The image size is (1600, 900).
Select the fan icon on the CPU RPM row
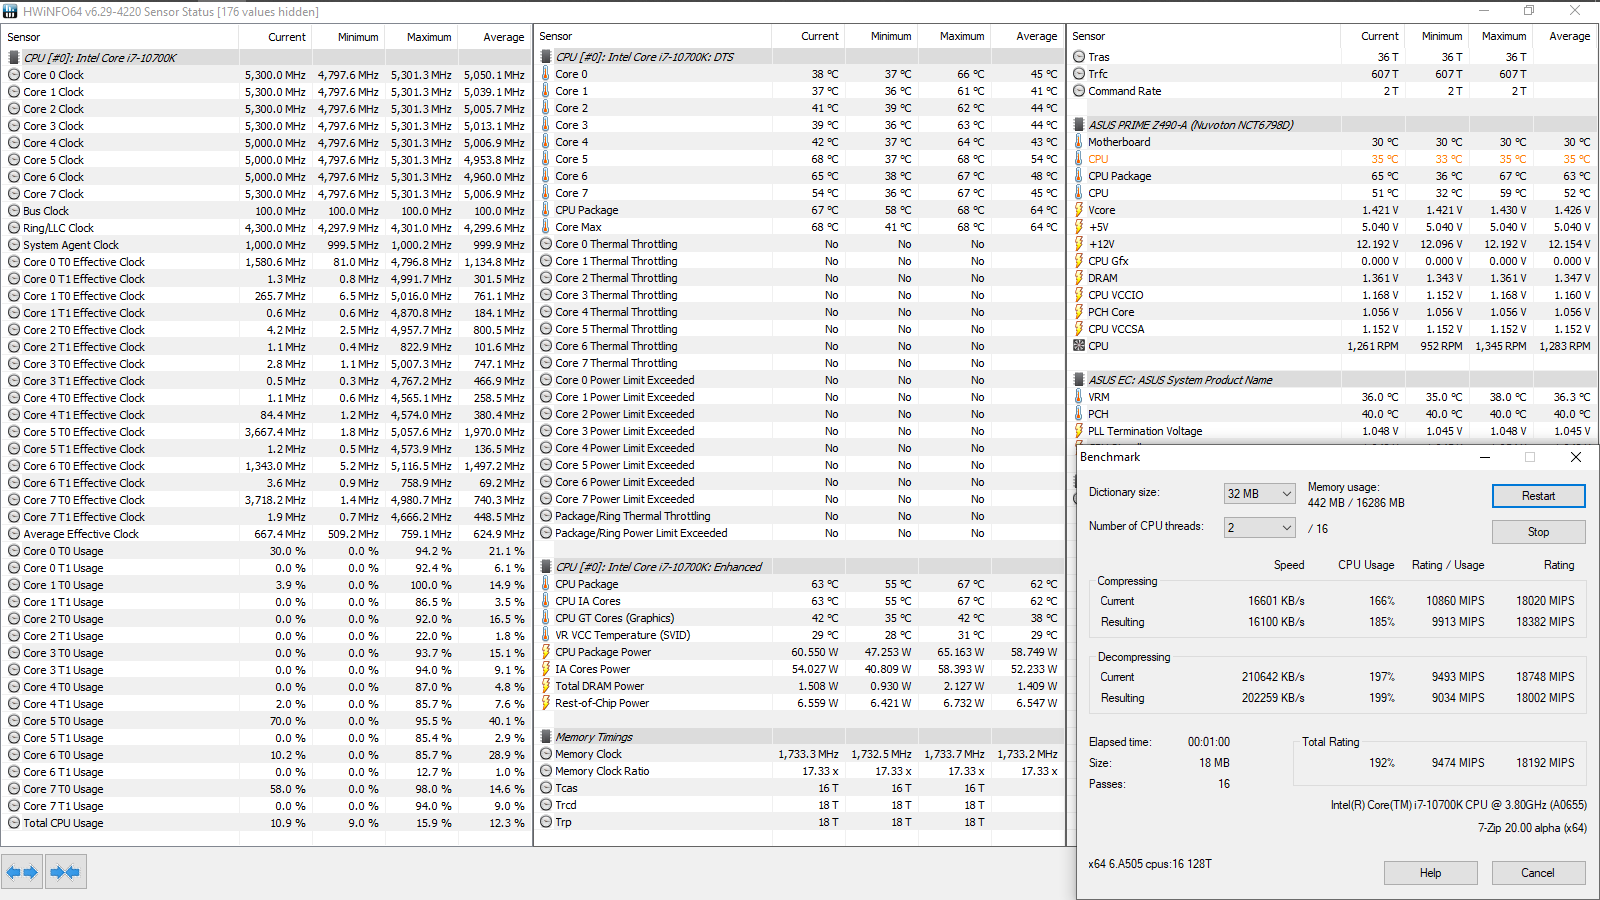click(x=1079, y=346)
